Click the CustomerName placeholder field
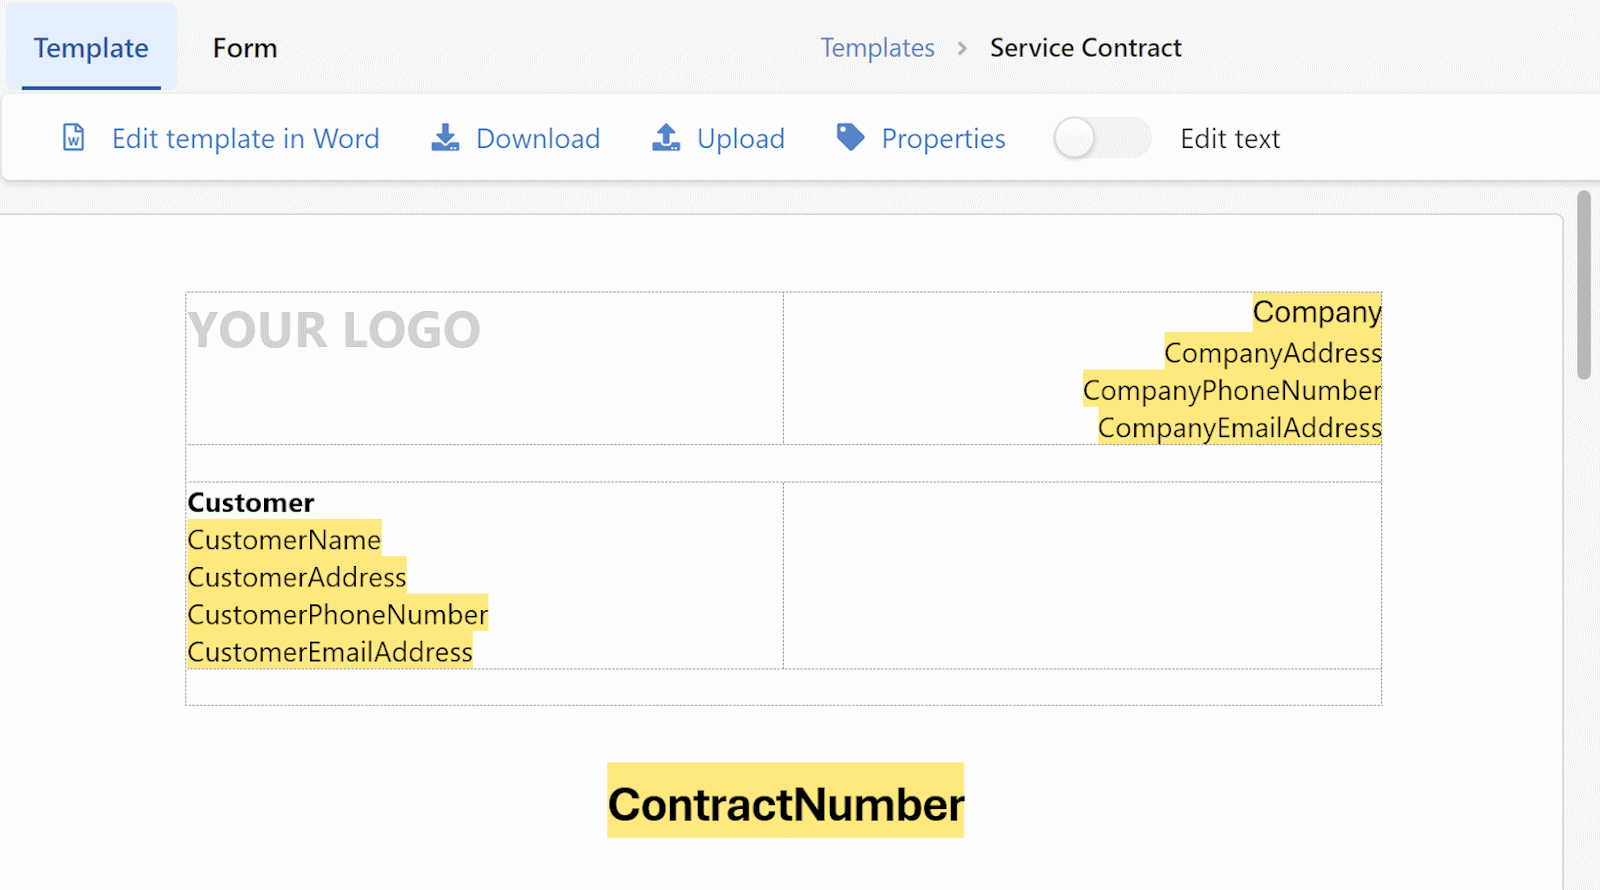 click(x=284, y=540)
